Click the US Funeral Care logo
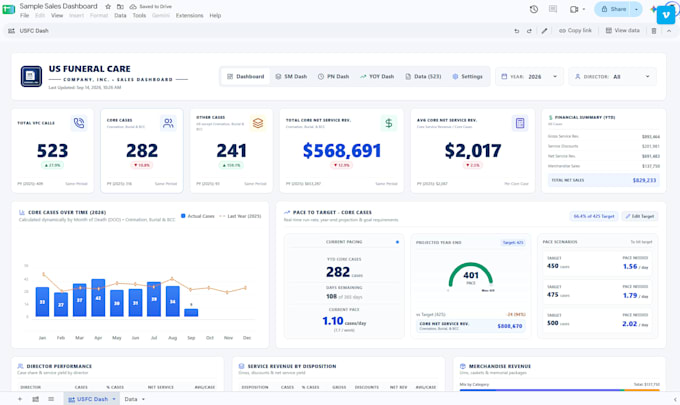This screenshot has width=680, height=405. [x=32, y=76]
